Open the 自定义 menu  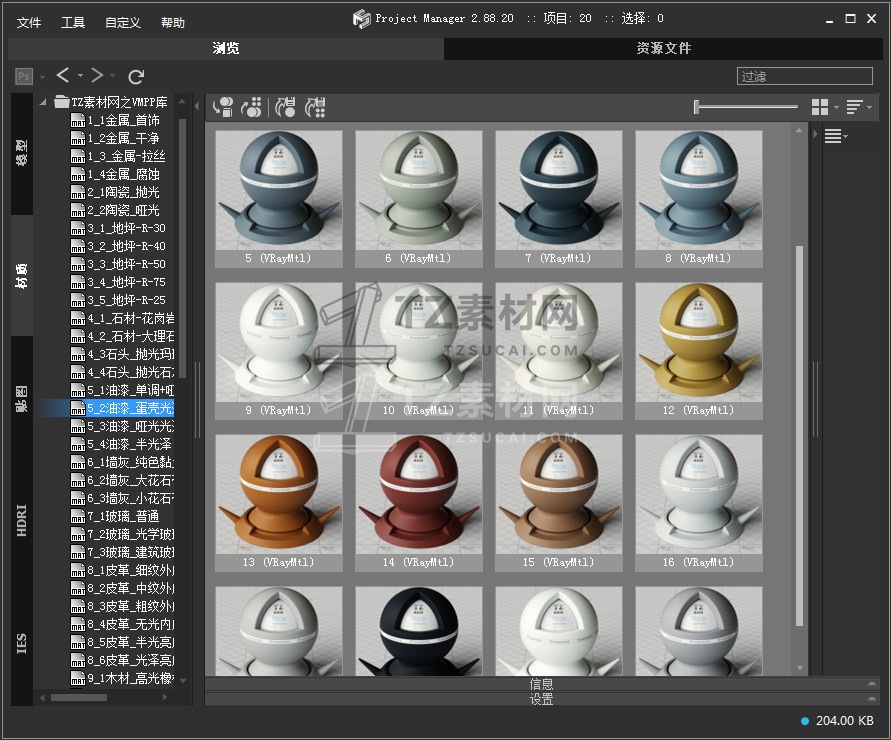pos(122,22)
